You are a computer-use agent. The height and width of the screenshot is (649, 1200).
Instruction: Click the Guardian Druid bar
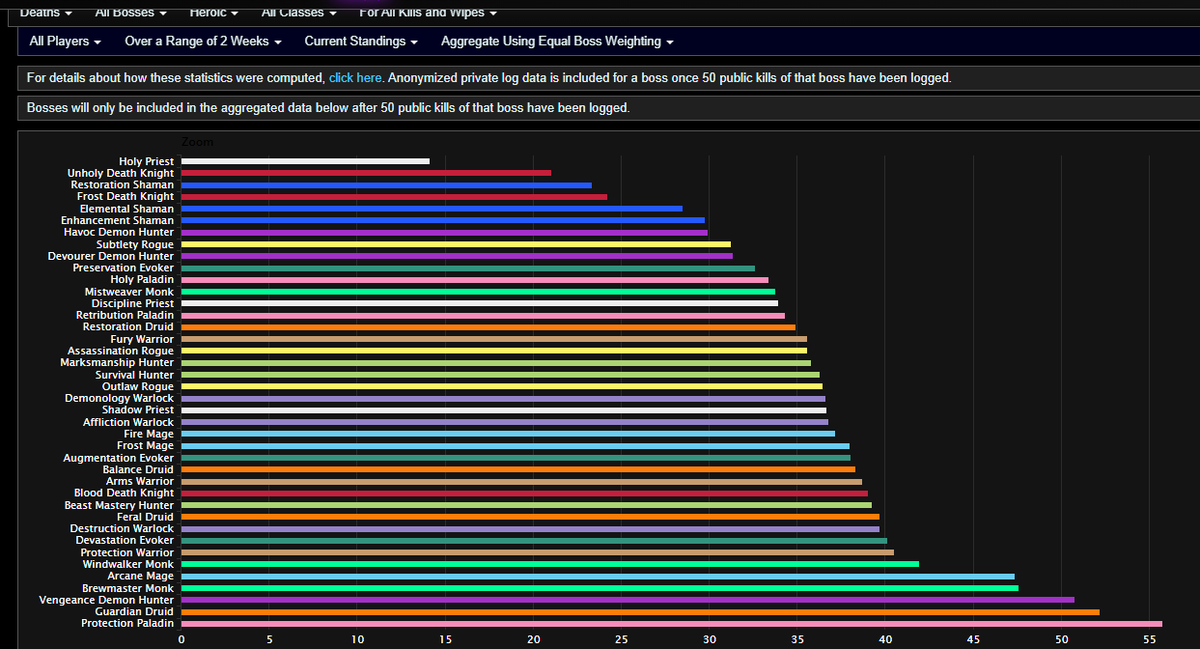[x=640, y=611]
